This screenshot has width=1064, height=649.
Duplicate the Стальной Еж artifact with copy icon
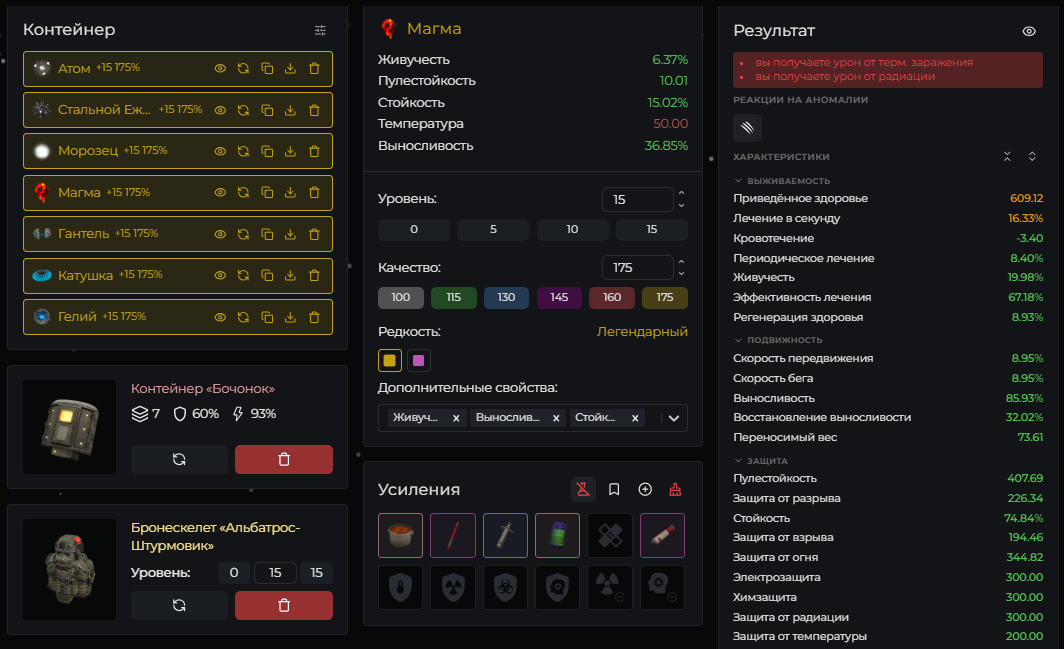pyautogui.click(x=267, y=110)
